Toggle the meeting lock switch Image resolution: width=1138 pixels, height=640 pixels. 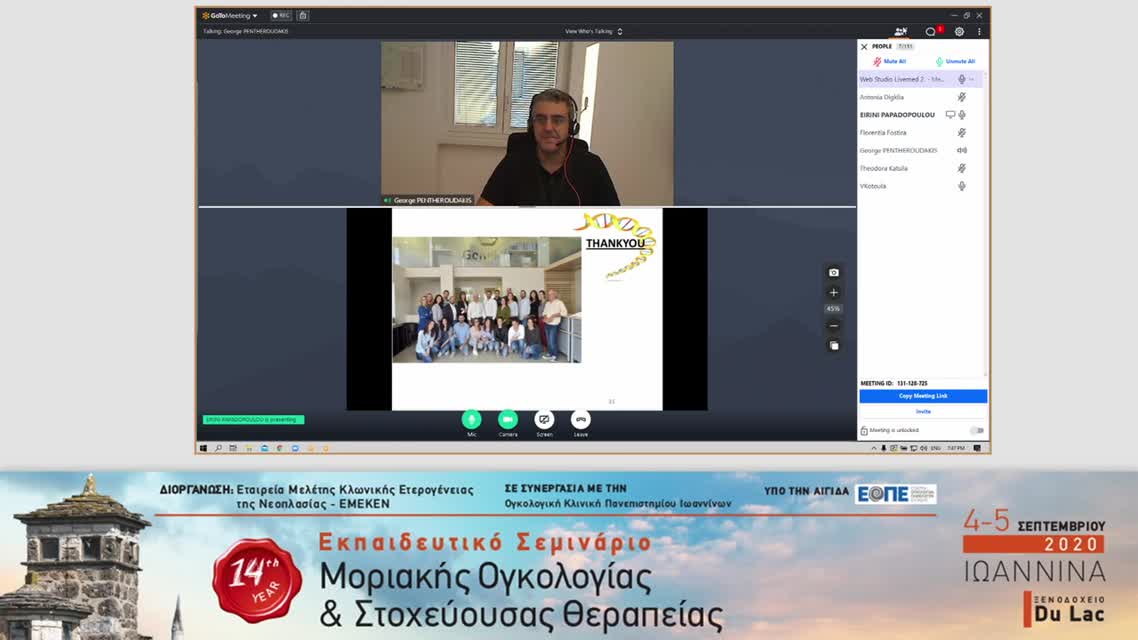(976, 431)
